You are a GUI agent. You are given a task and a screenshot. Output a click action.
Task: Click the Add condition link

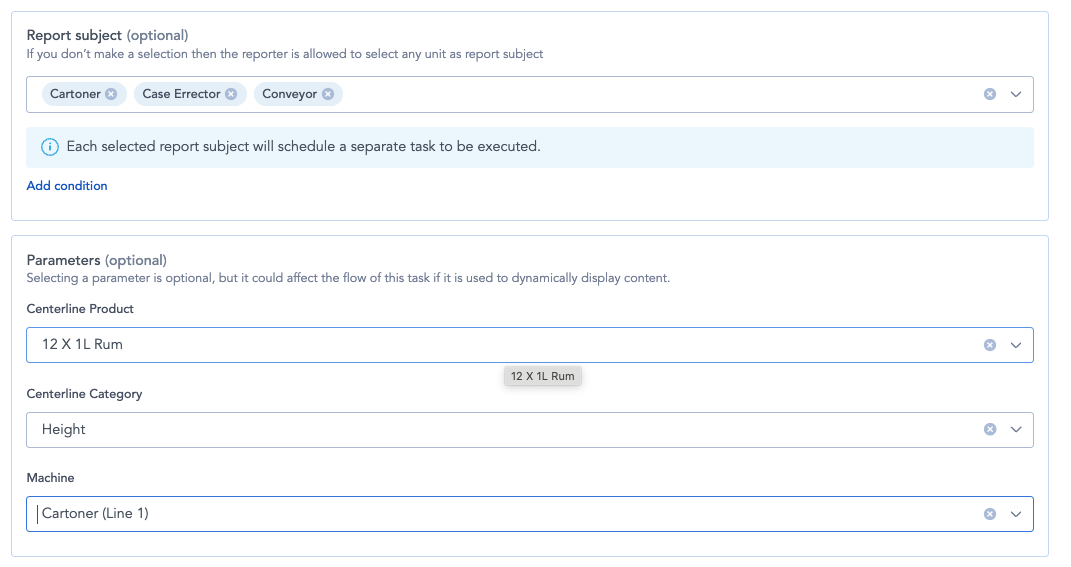click(67, 186)
